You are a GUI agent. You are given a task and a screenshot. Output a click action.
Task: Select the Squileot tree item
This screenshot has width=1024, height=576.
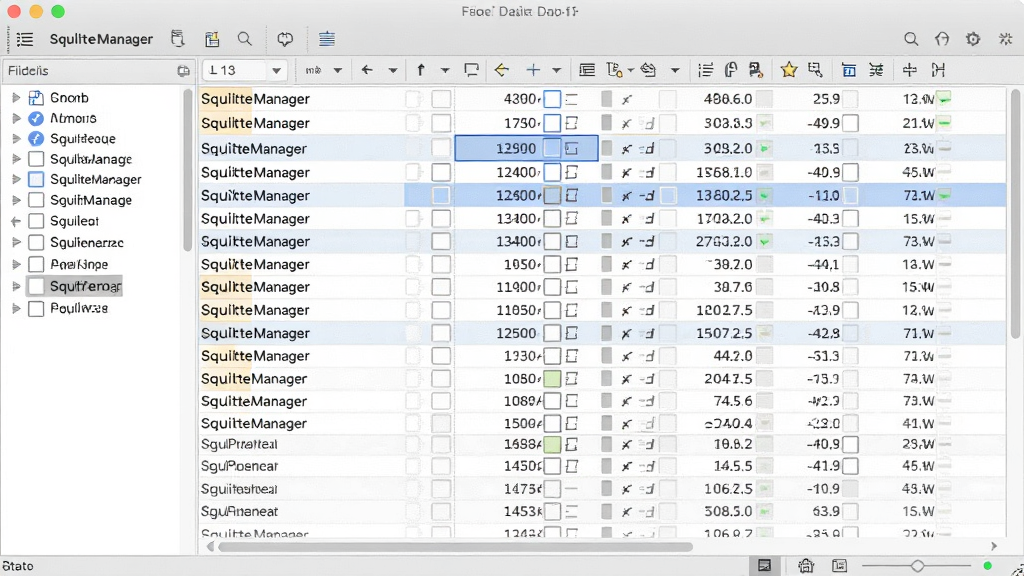tap(74, 221)
